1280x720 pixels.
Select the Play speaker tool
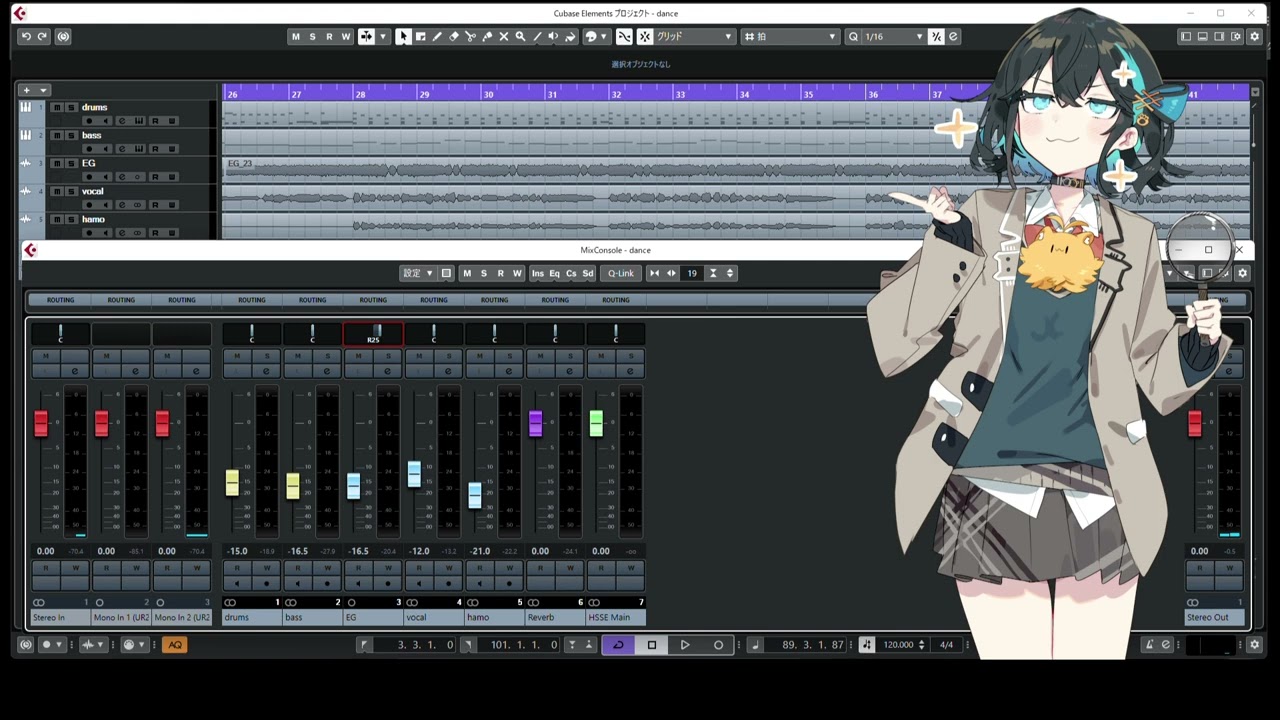coord(553,37)
